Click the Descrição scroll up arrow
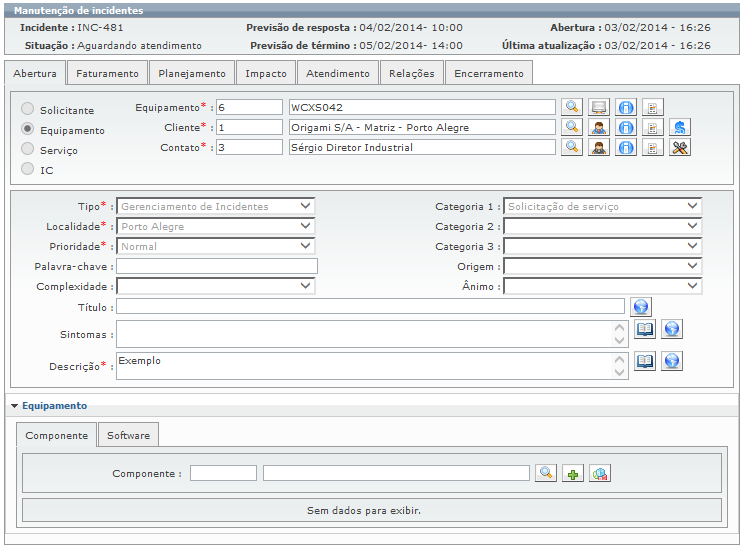This screenshot has height=549, width=744. (x=619, y=360)
